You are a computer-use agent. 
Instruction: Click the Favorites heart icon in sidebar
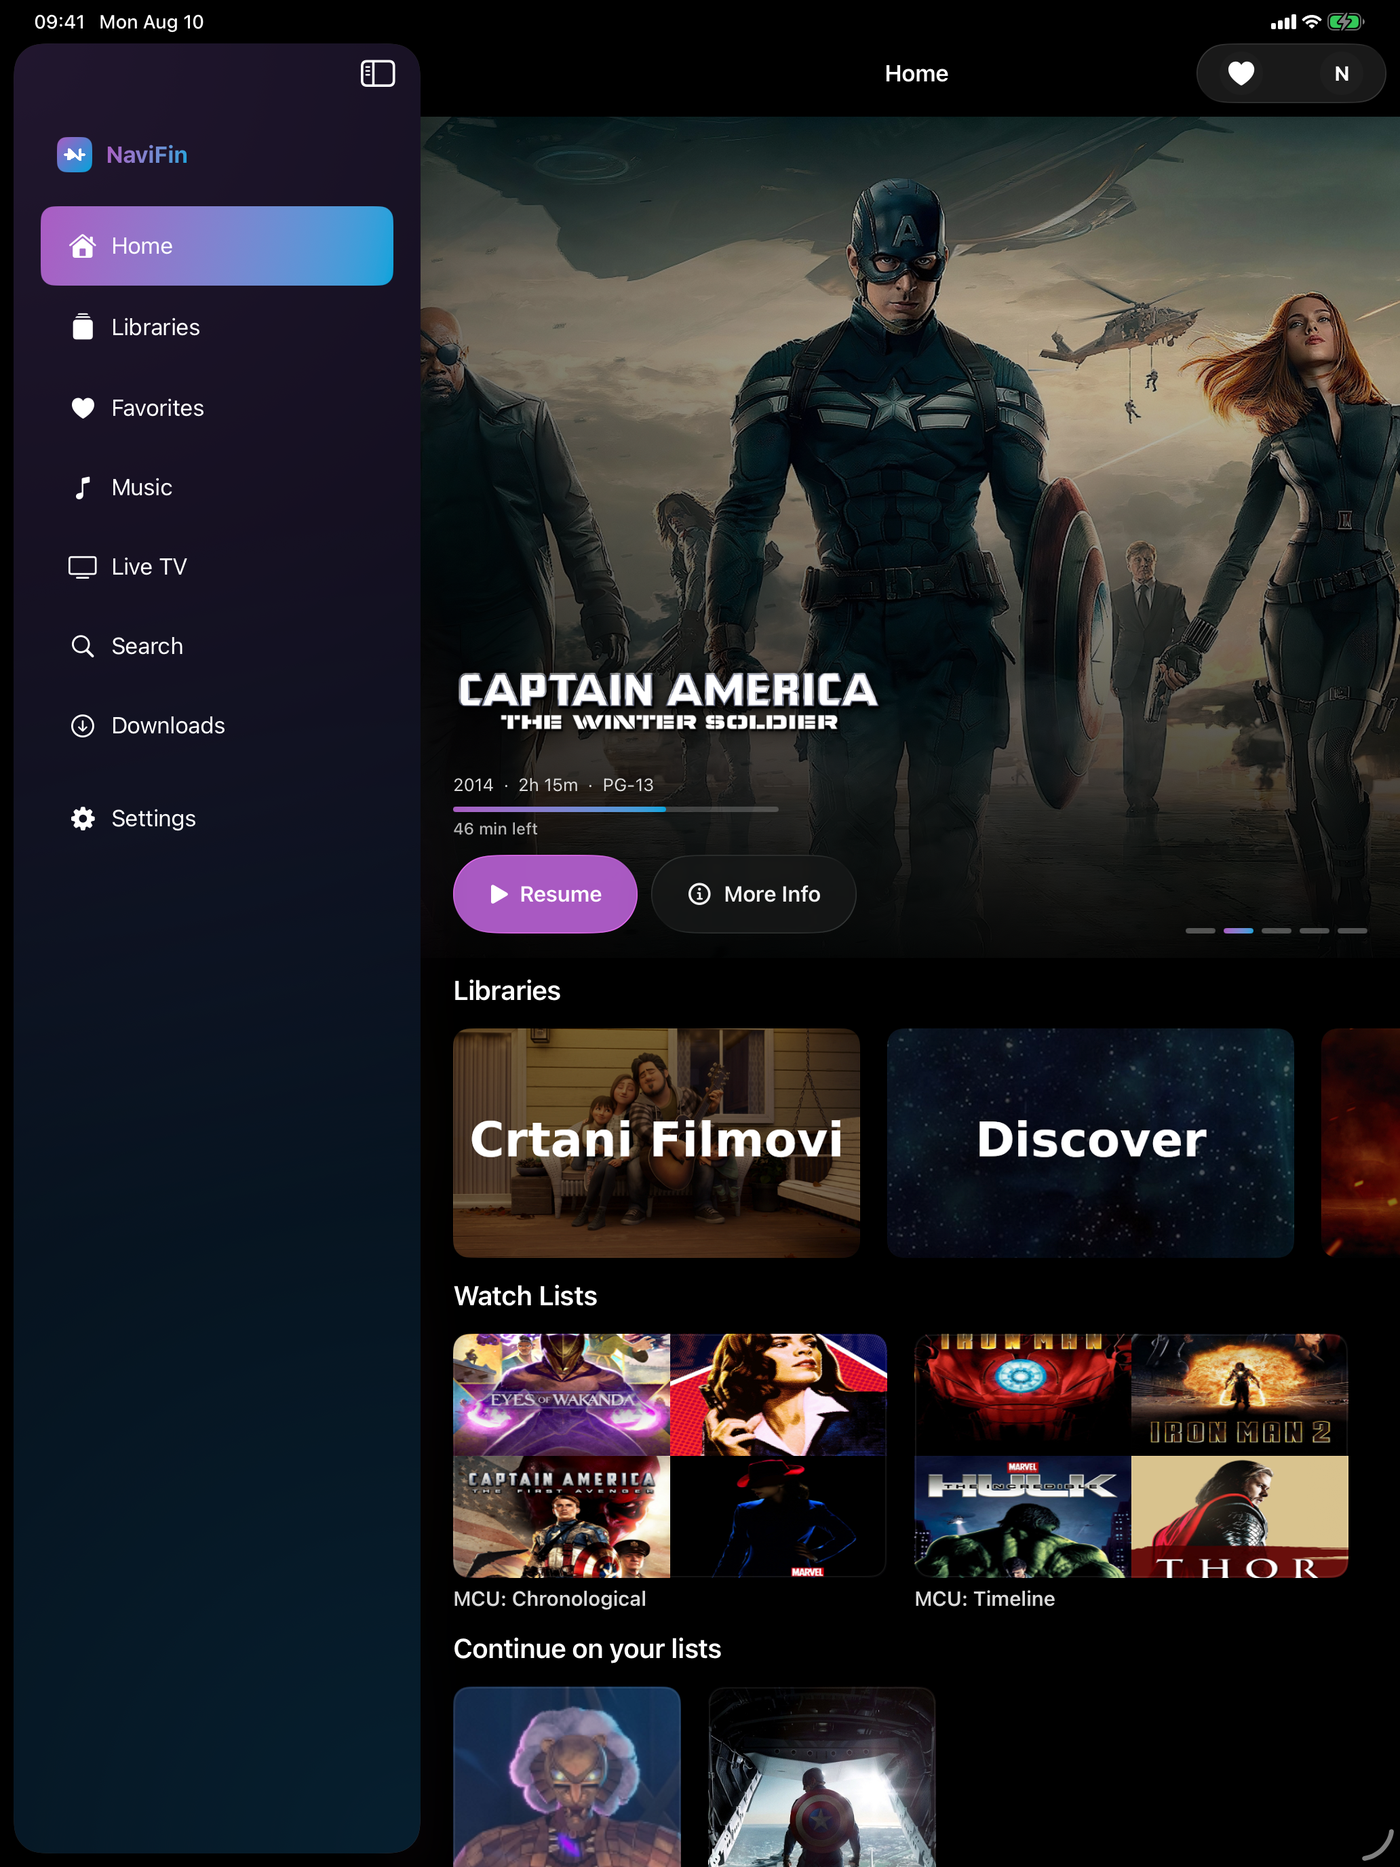83,408
